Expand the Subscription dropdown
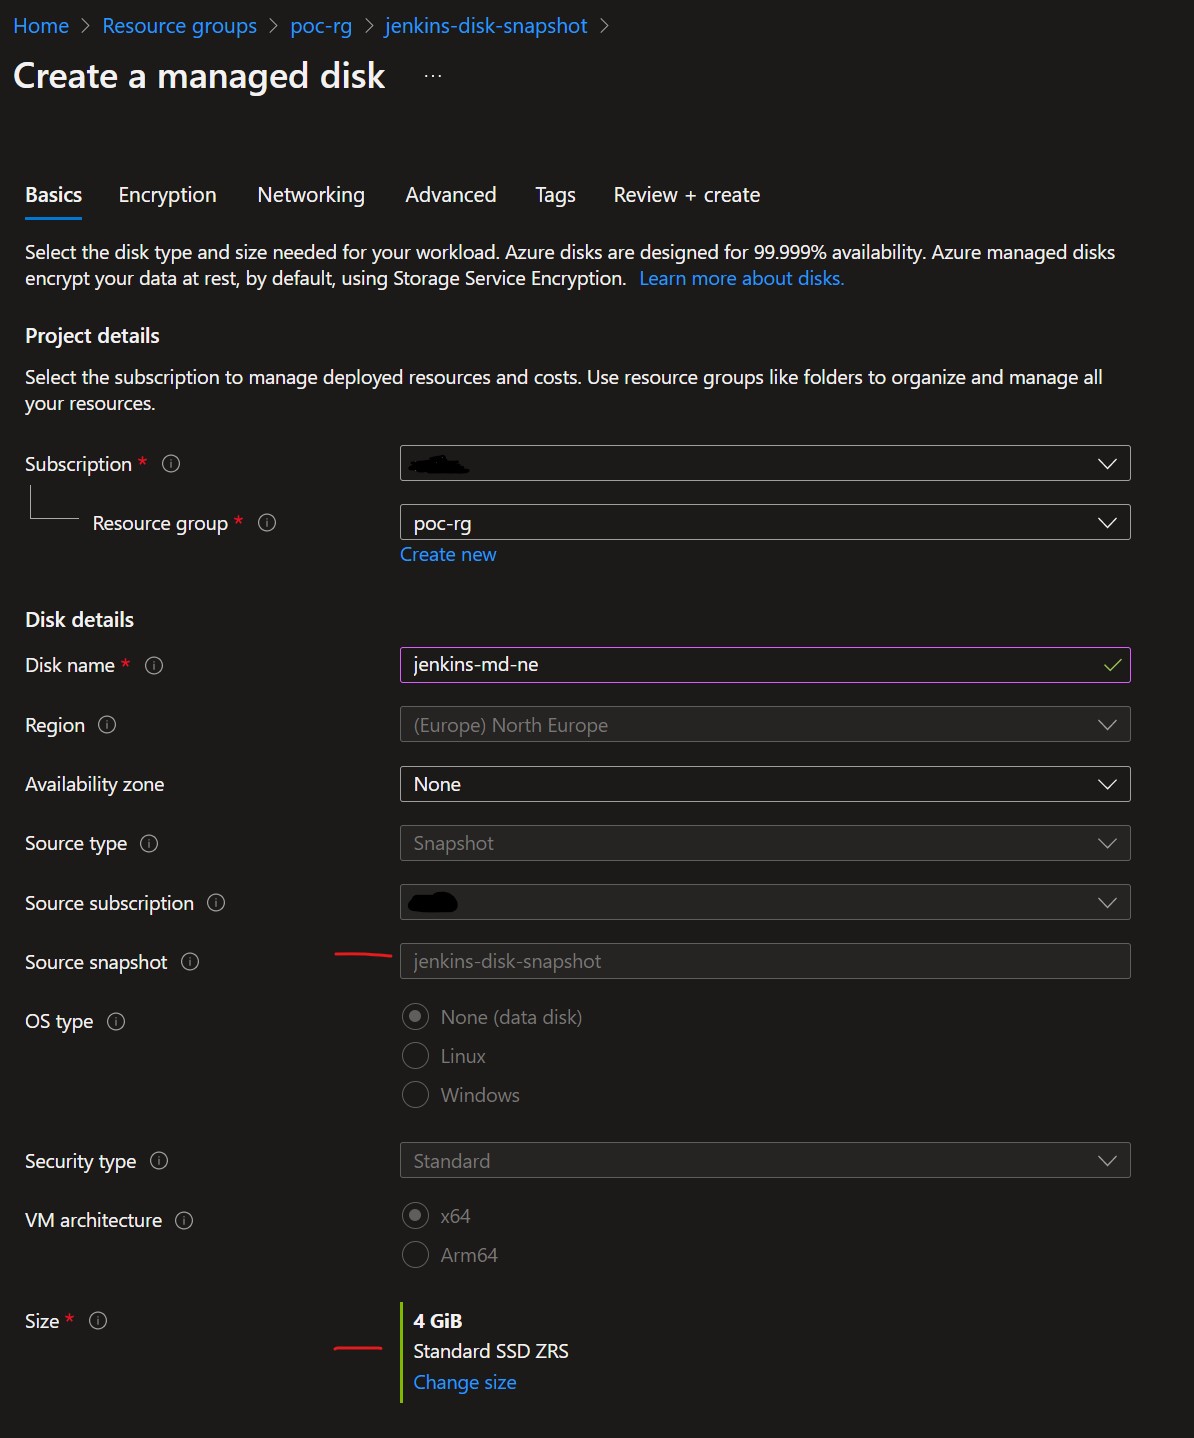 point(764,464)
